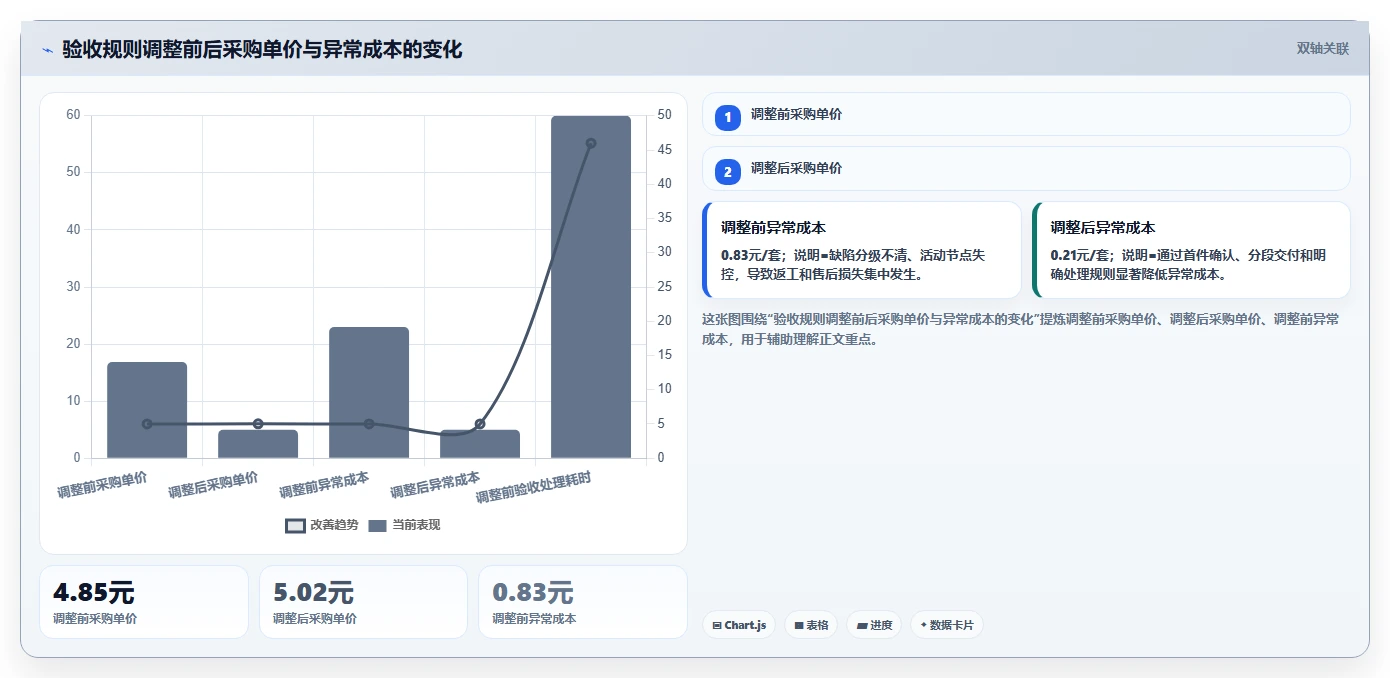Click the bar for 调整后采购单价
Screen dimensions: 1390x678
(258, 444)
